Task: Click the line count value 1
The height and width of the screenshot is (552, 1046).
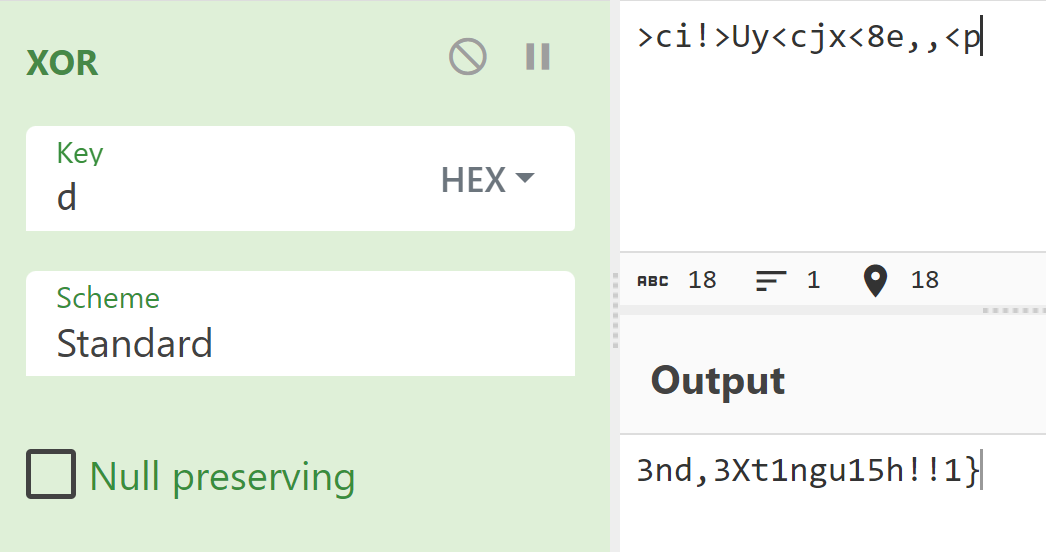Action: tap(813, 280)
